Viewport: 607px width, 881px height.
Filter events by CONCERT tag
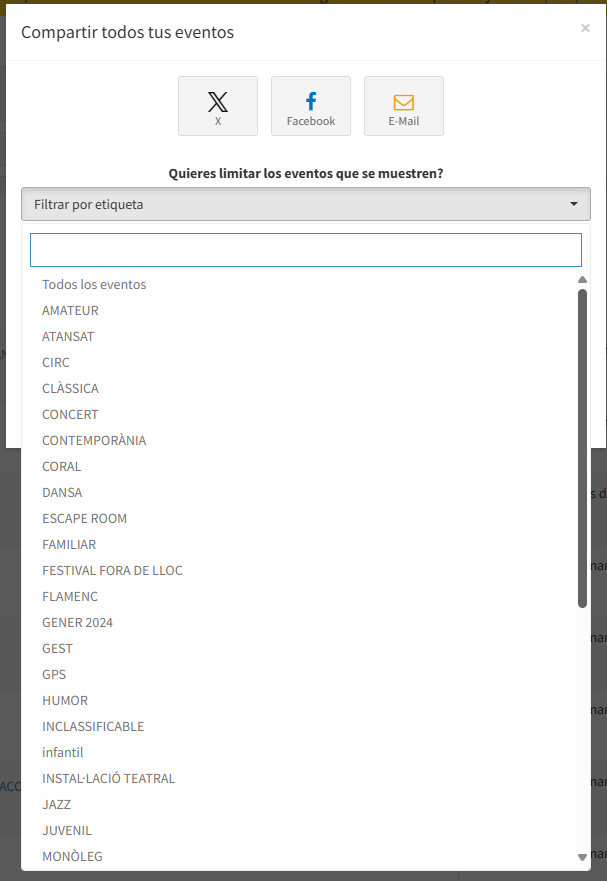(x=70, y=415)
